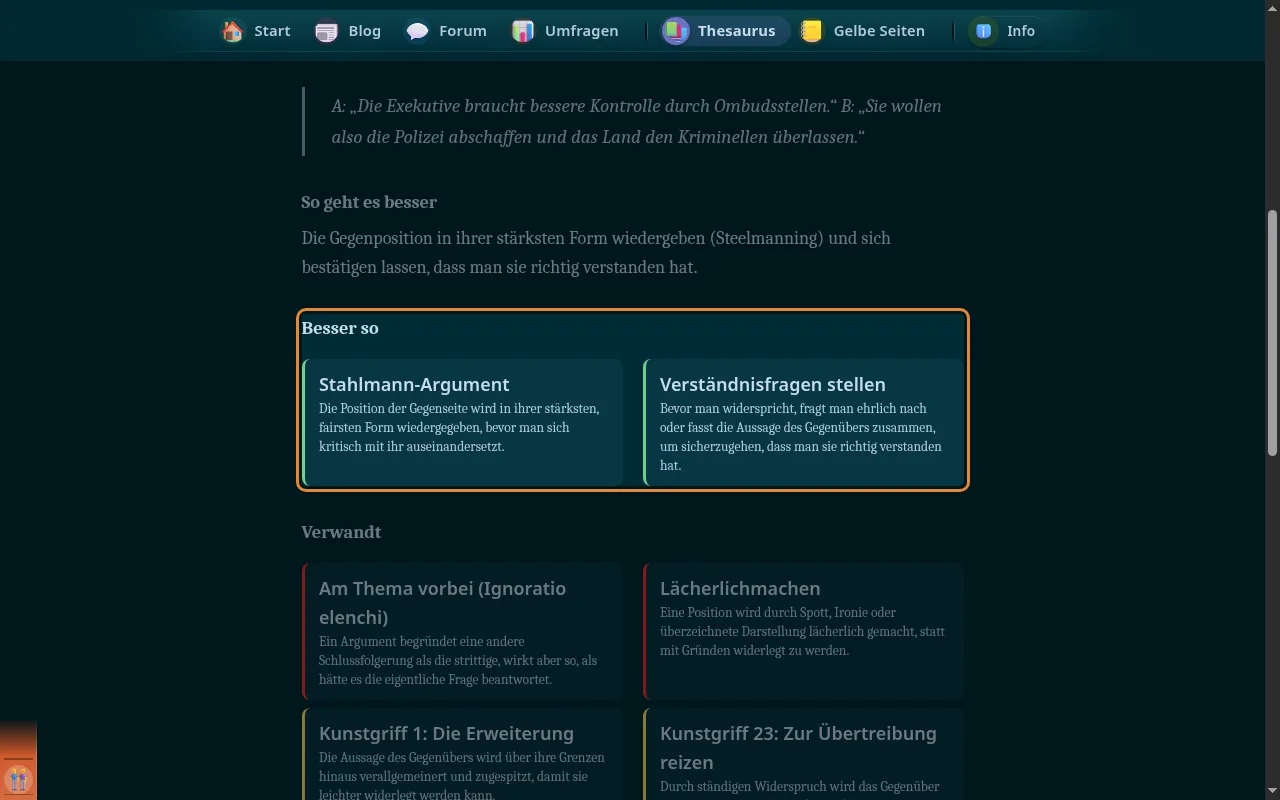
Task: Open the Lächerlichmachen card
Action: [x=803, y=631]
